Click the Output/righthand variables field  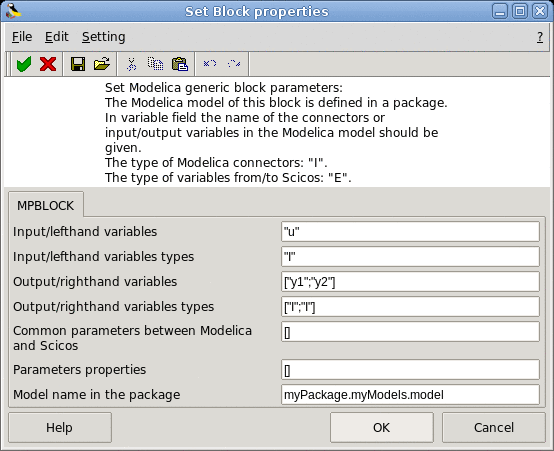click(x=410, y=282)
